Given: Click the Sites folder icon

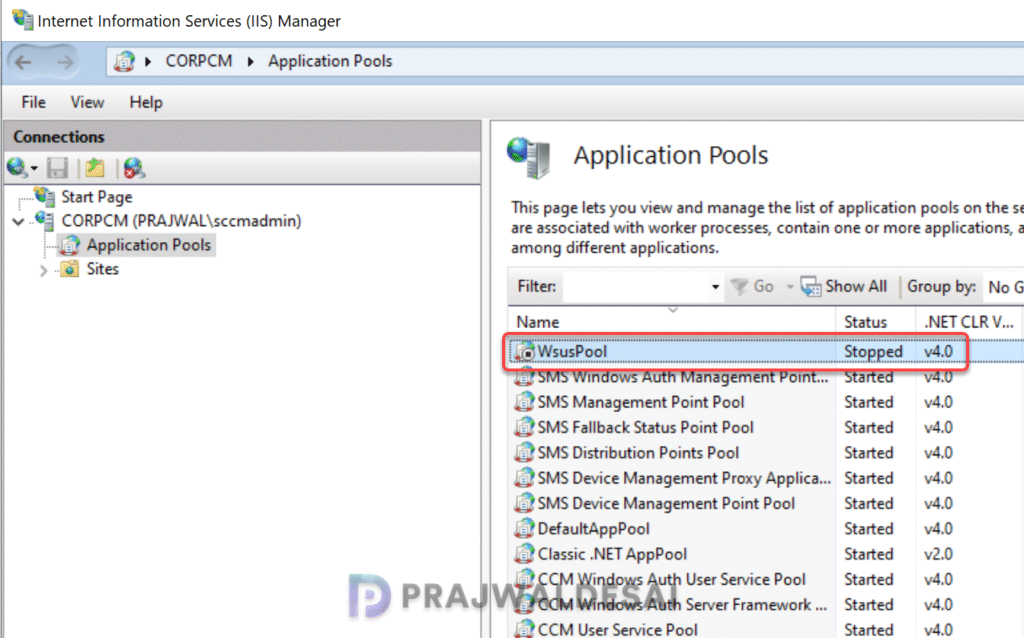Looking at the screenshot, I should coord(70,269).
